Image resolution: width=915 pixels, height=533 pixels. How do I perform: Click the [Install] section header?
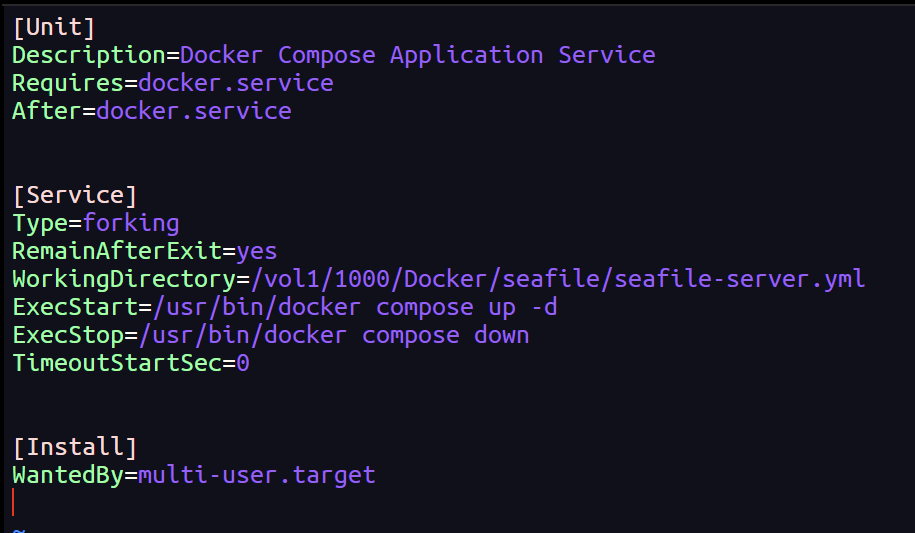(75, 447)
